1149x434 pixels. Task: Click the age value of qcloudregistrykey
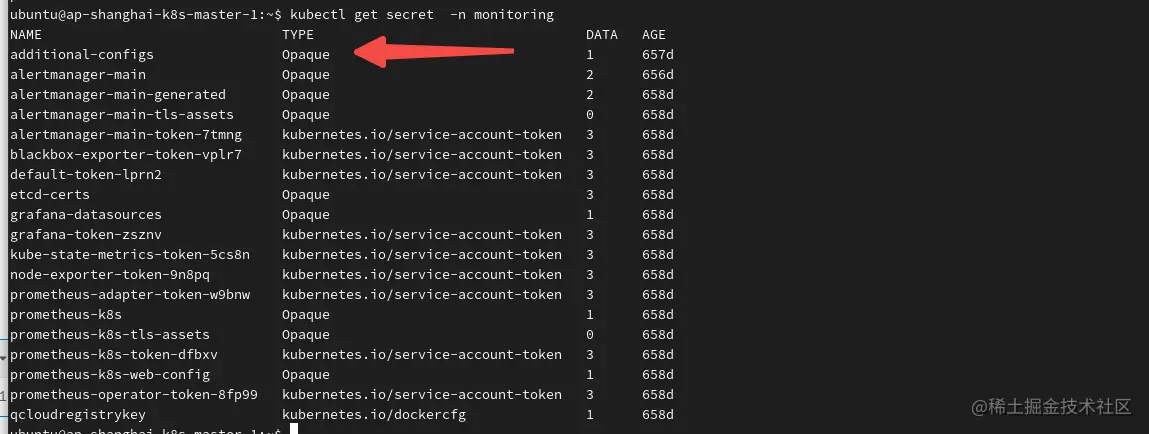click(657, 414)
